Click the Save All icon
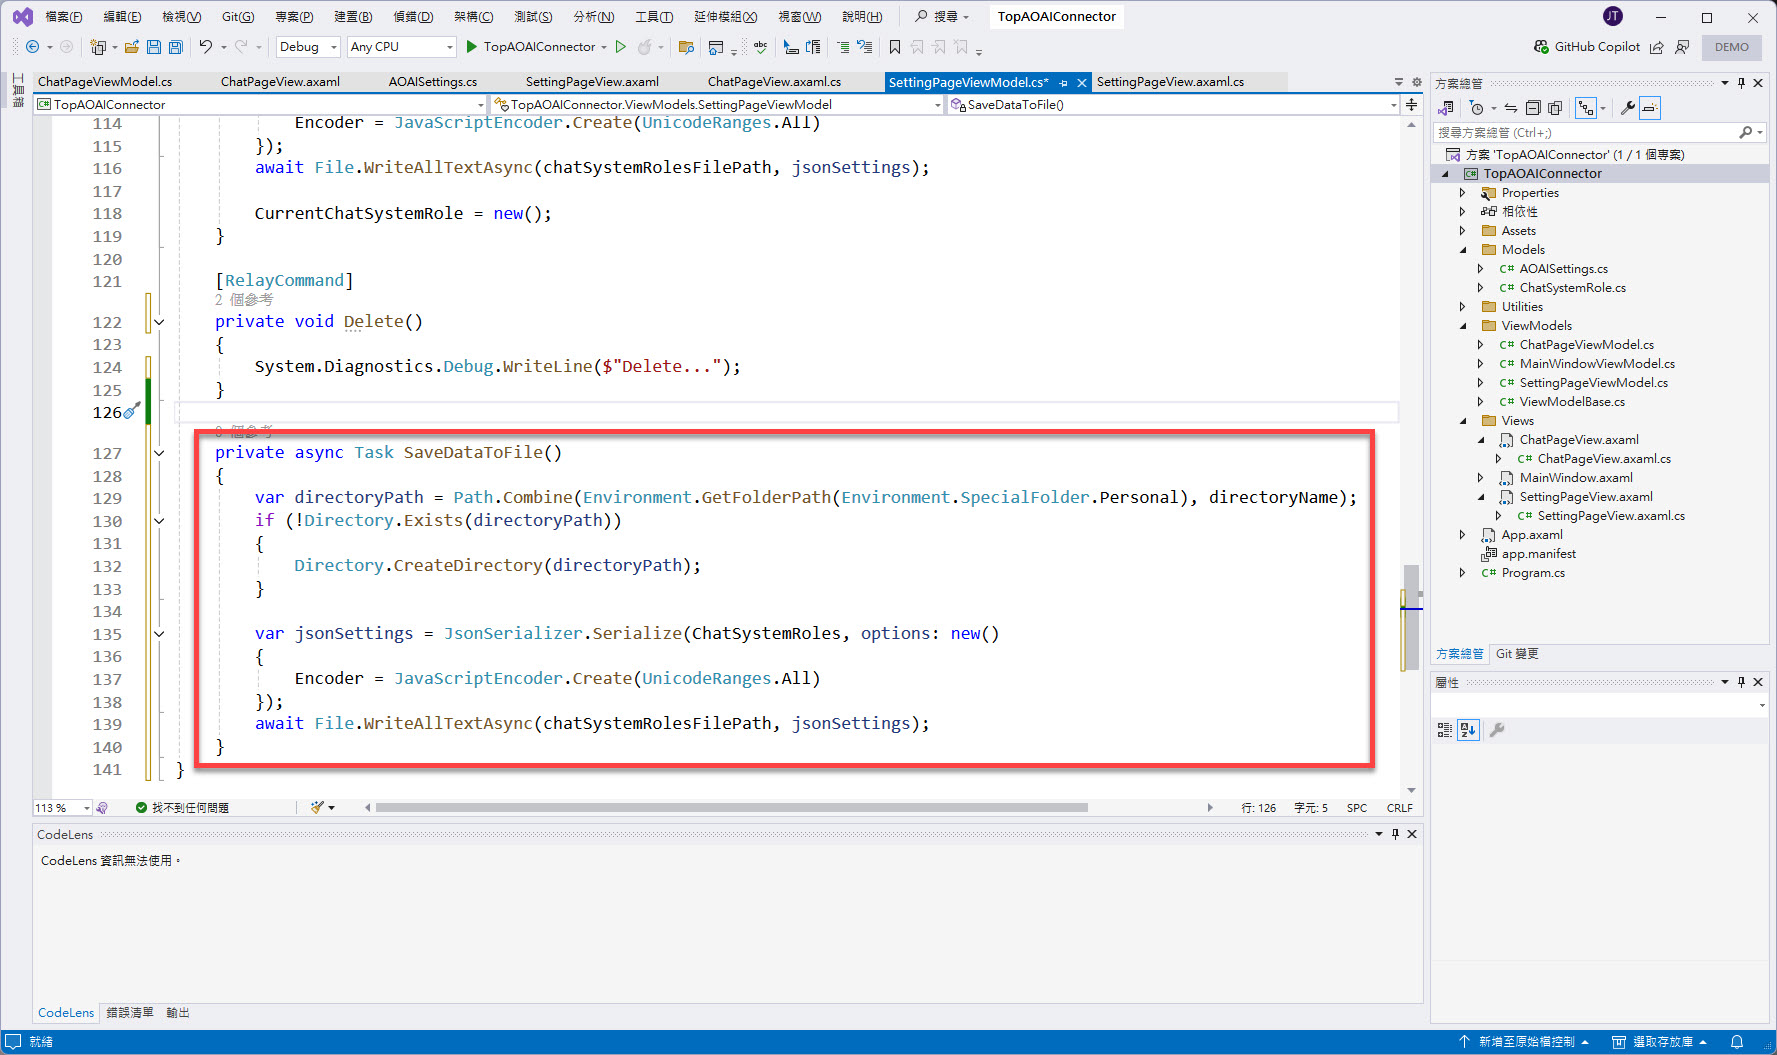Viewport: 1777px width, 1055px height. (176, 47)
